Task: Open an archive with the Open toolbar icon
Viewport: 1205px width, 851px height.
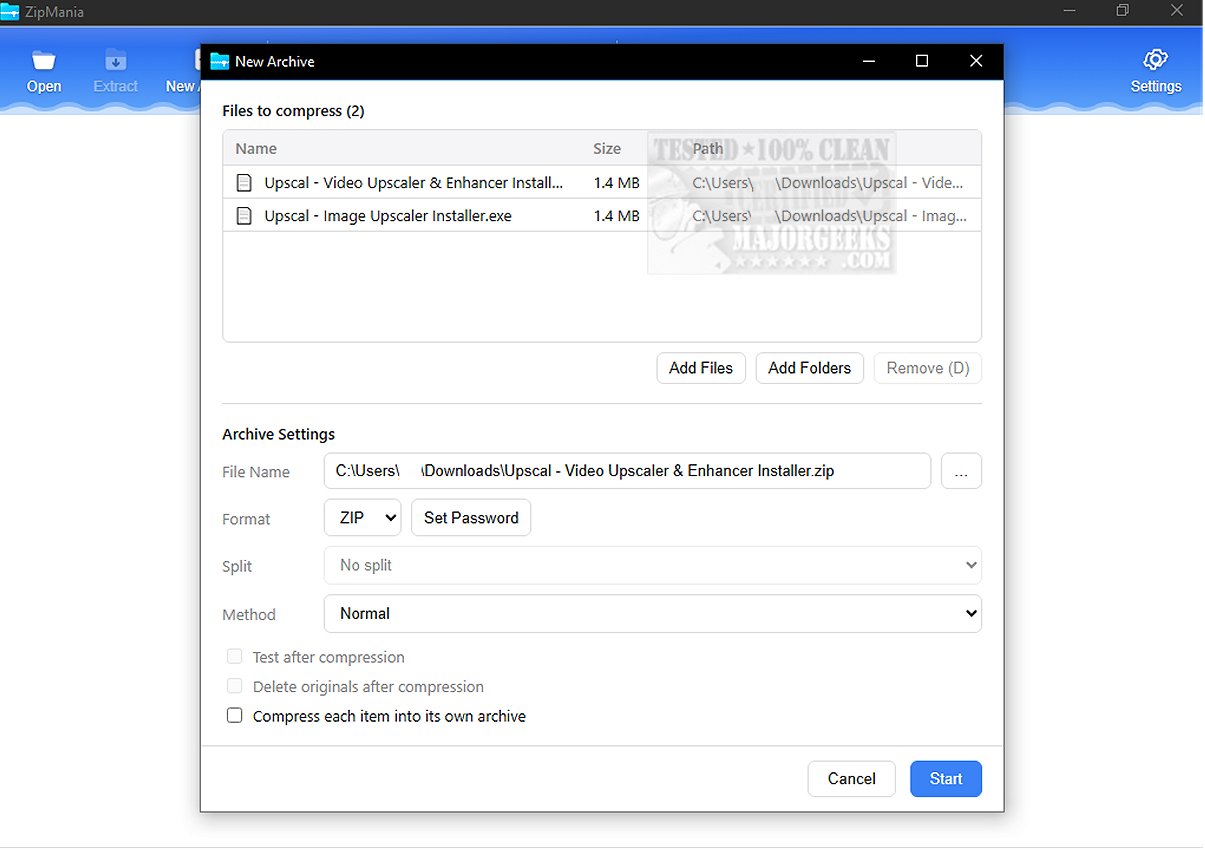Action: 44,71
